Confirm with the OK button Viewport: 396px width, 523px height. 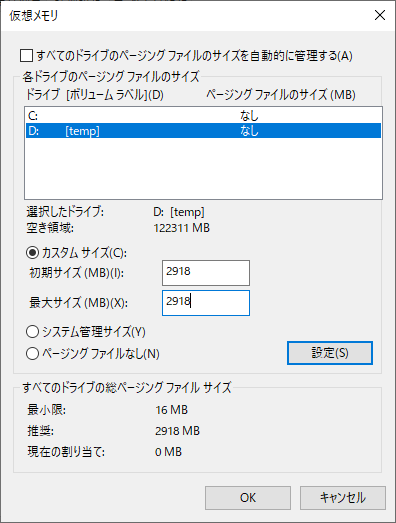248,498
